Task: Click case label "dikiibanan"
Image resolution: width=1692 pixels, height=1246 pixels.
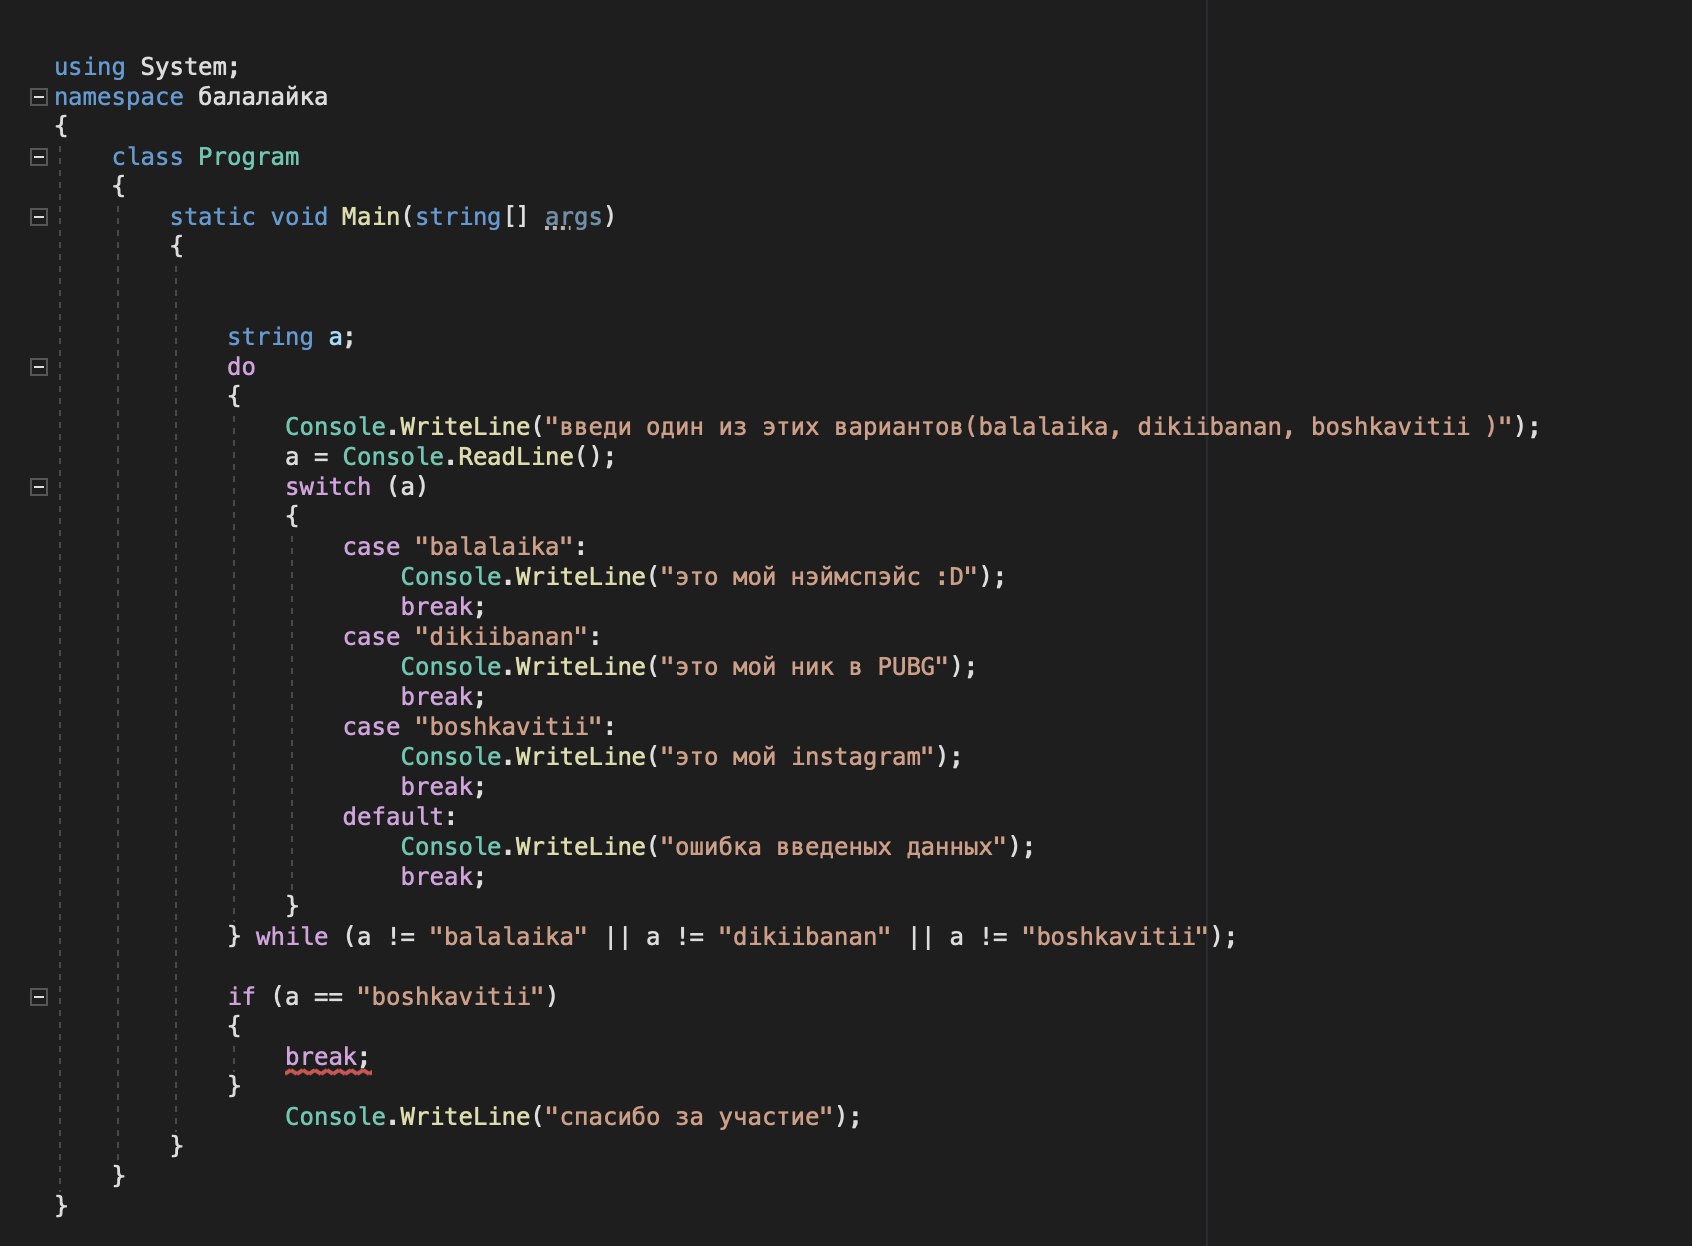Action: (502, 637)
